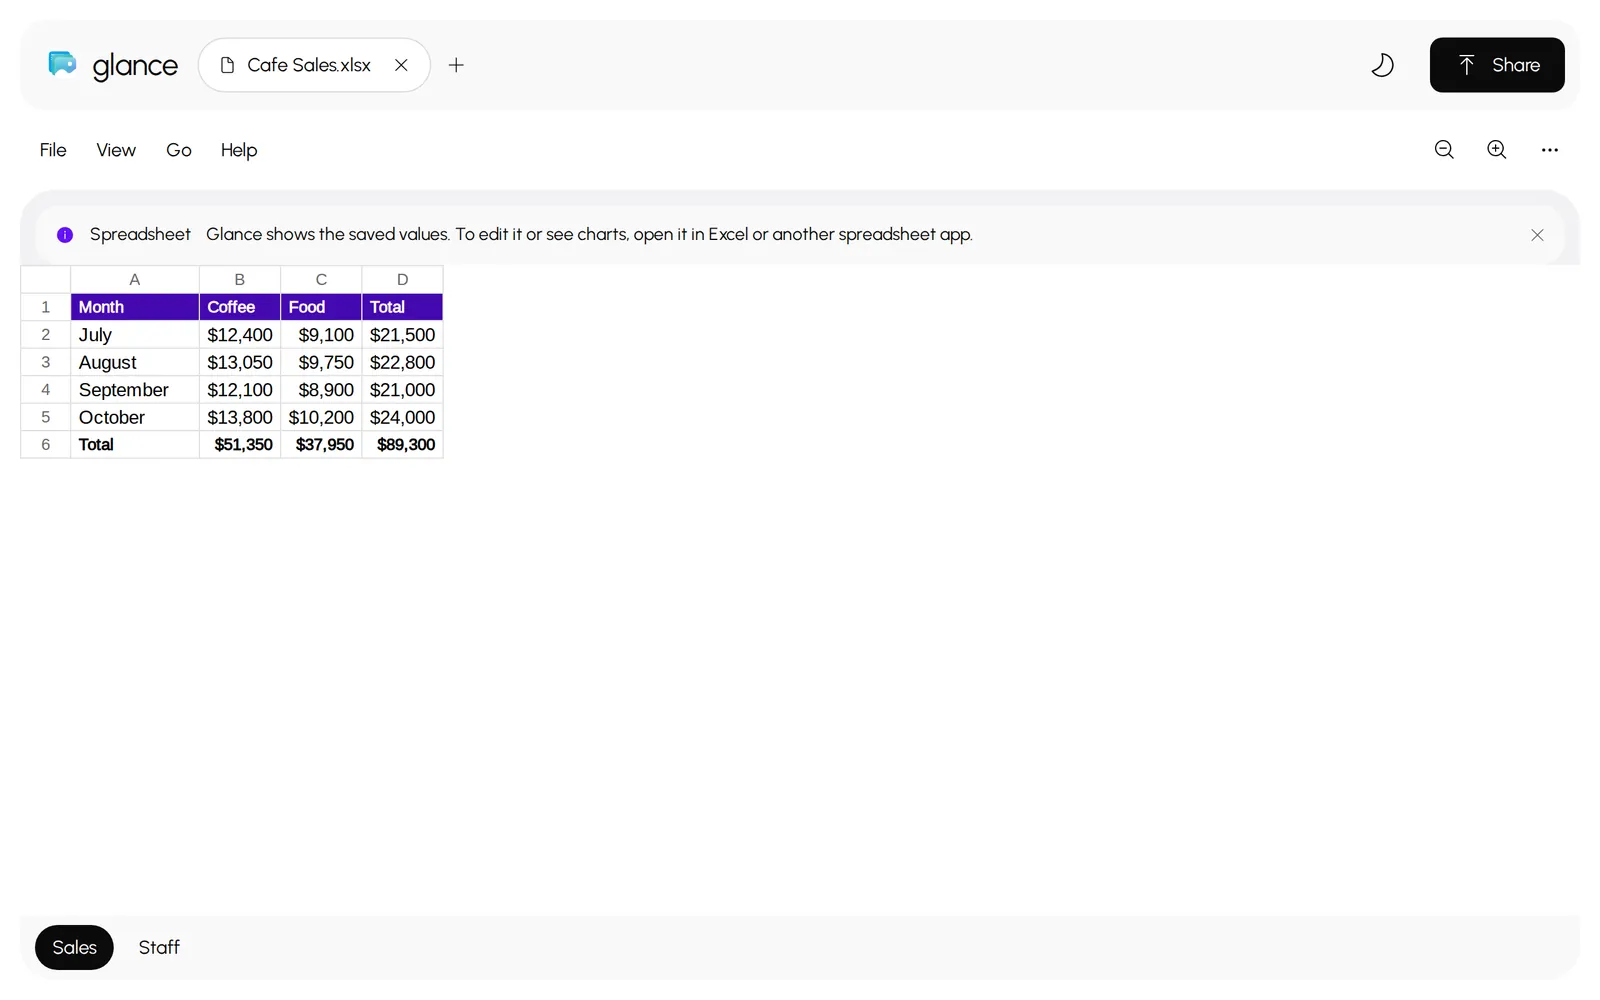Viewport: 1600px width, 1000px height.
Task: Click the $9,750 food value
Action: click(321, 362)
